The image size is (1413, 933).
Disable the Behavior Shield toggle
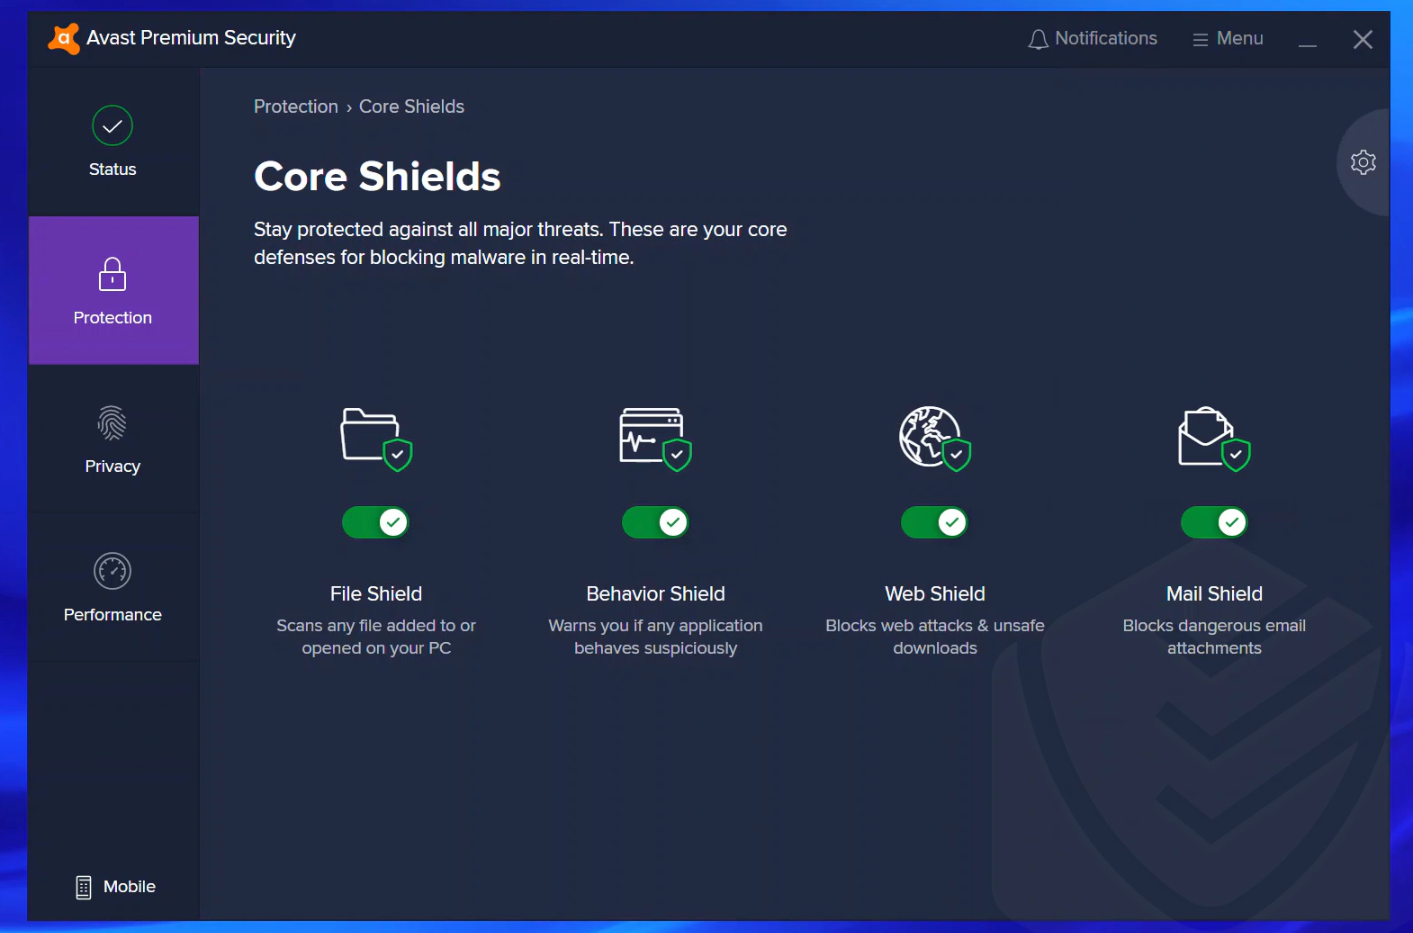pos(655,522)
